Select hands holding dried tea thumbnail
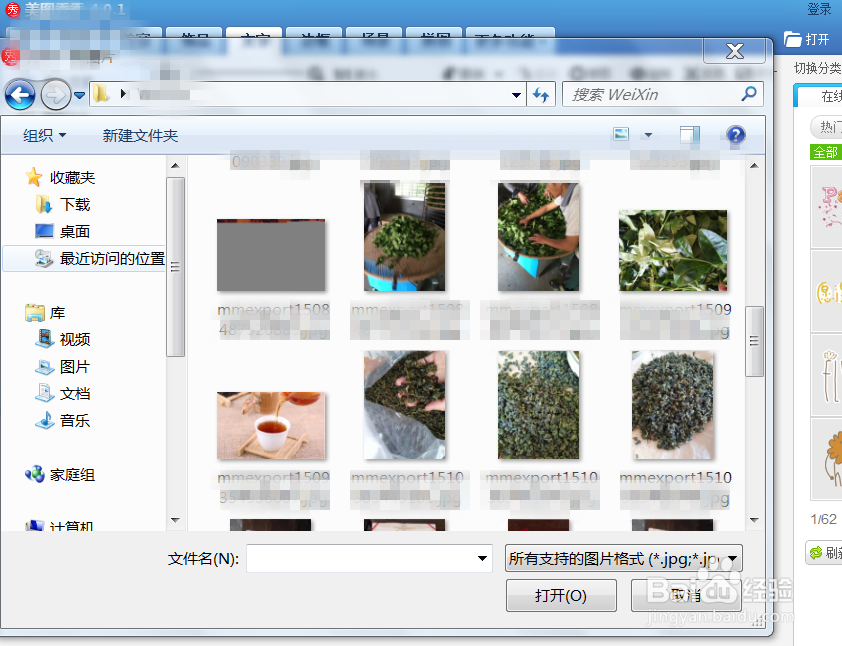The width and height of the screenshot is (842, 646). [404, 405]
